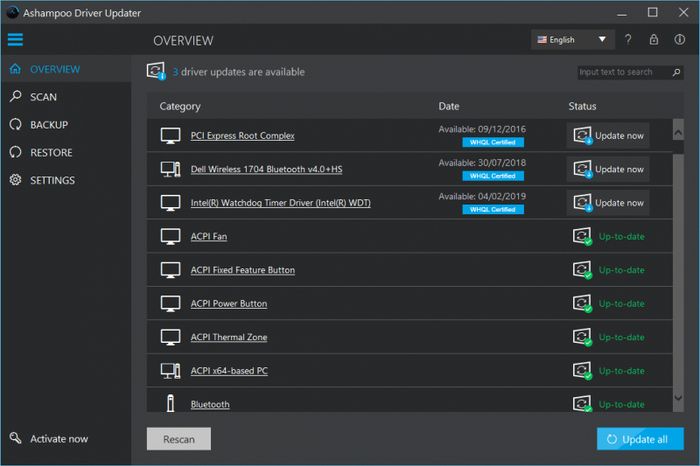Click ACPI x64-based PC status icon
Screen dimensions: 700x466
tap(583, 370)
